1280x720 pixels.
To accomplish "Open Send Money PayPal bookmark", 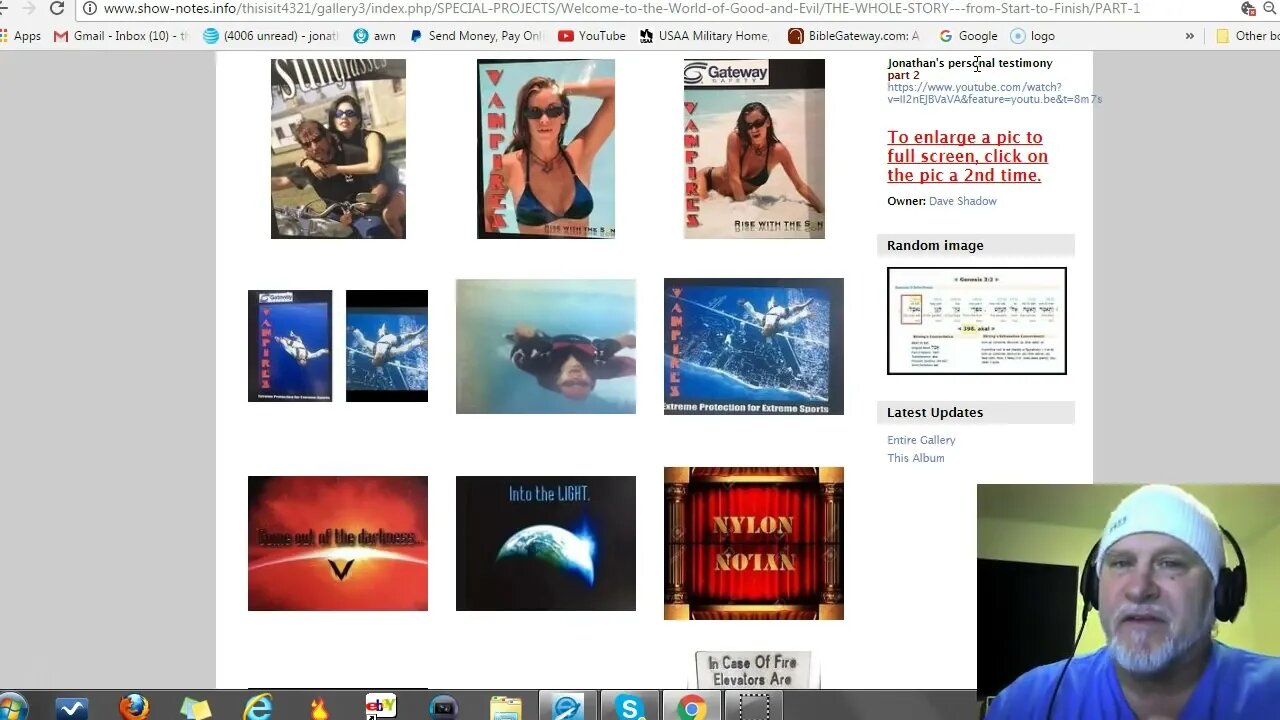I will pyautogui.click(x=476, y=36).
